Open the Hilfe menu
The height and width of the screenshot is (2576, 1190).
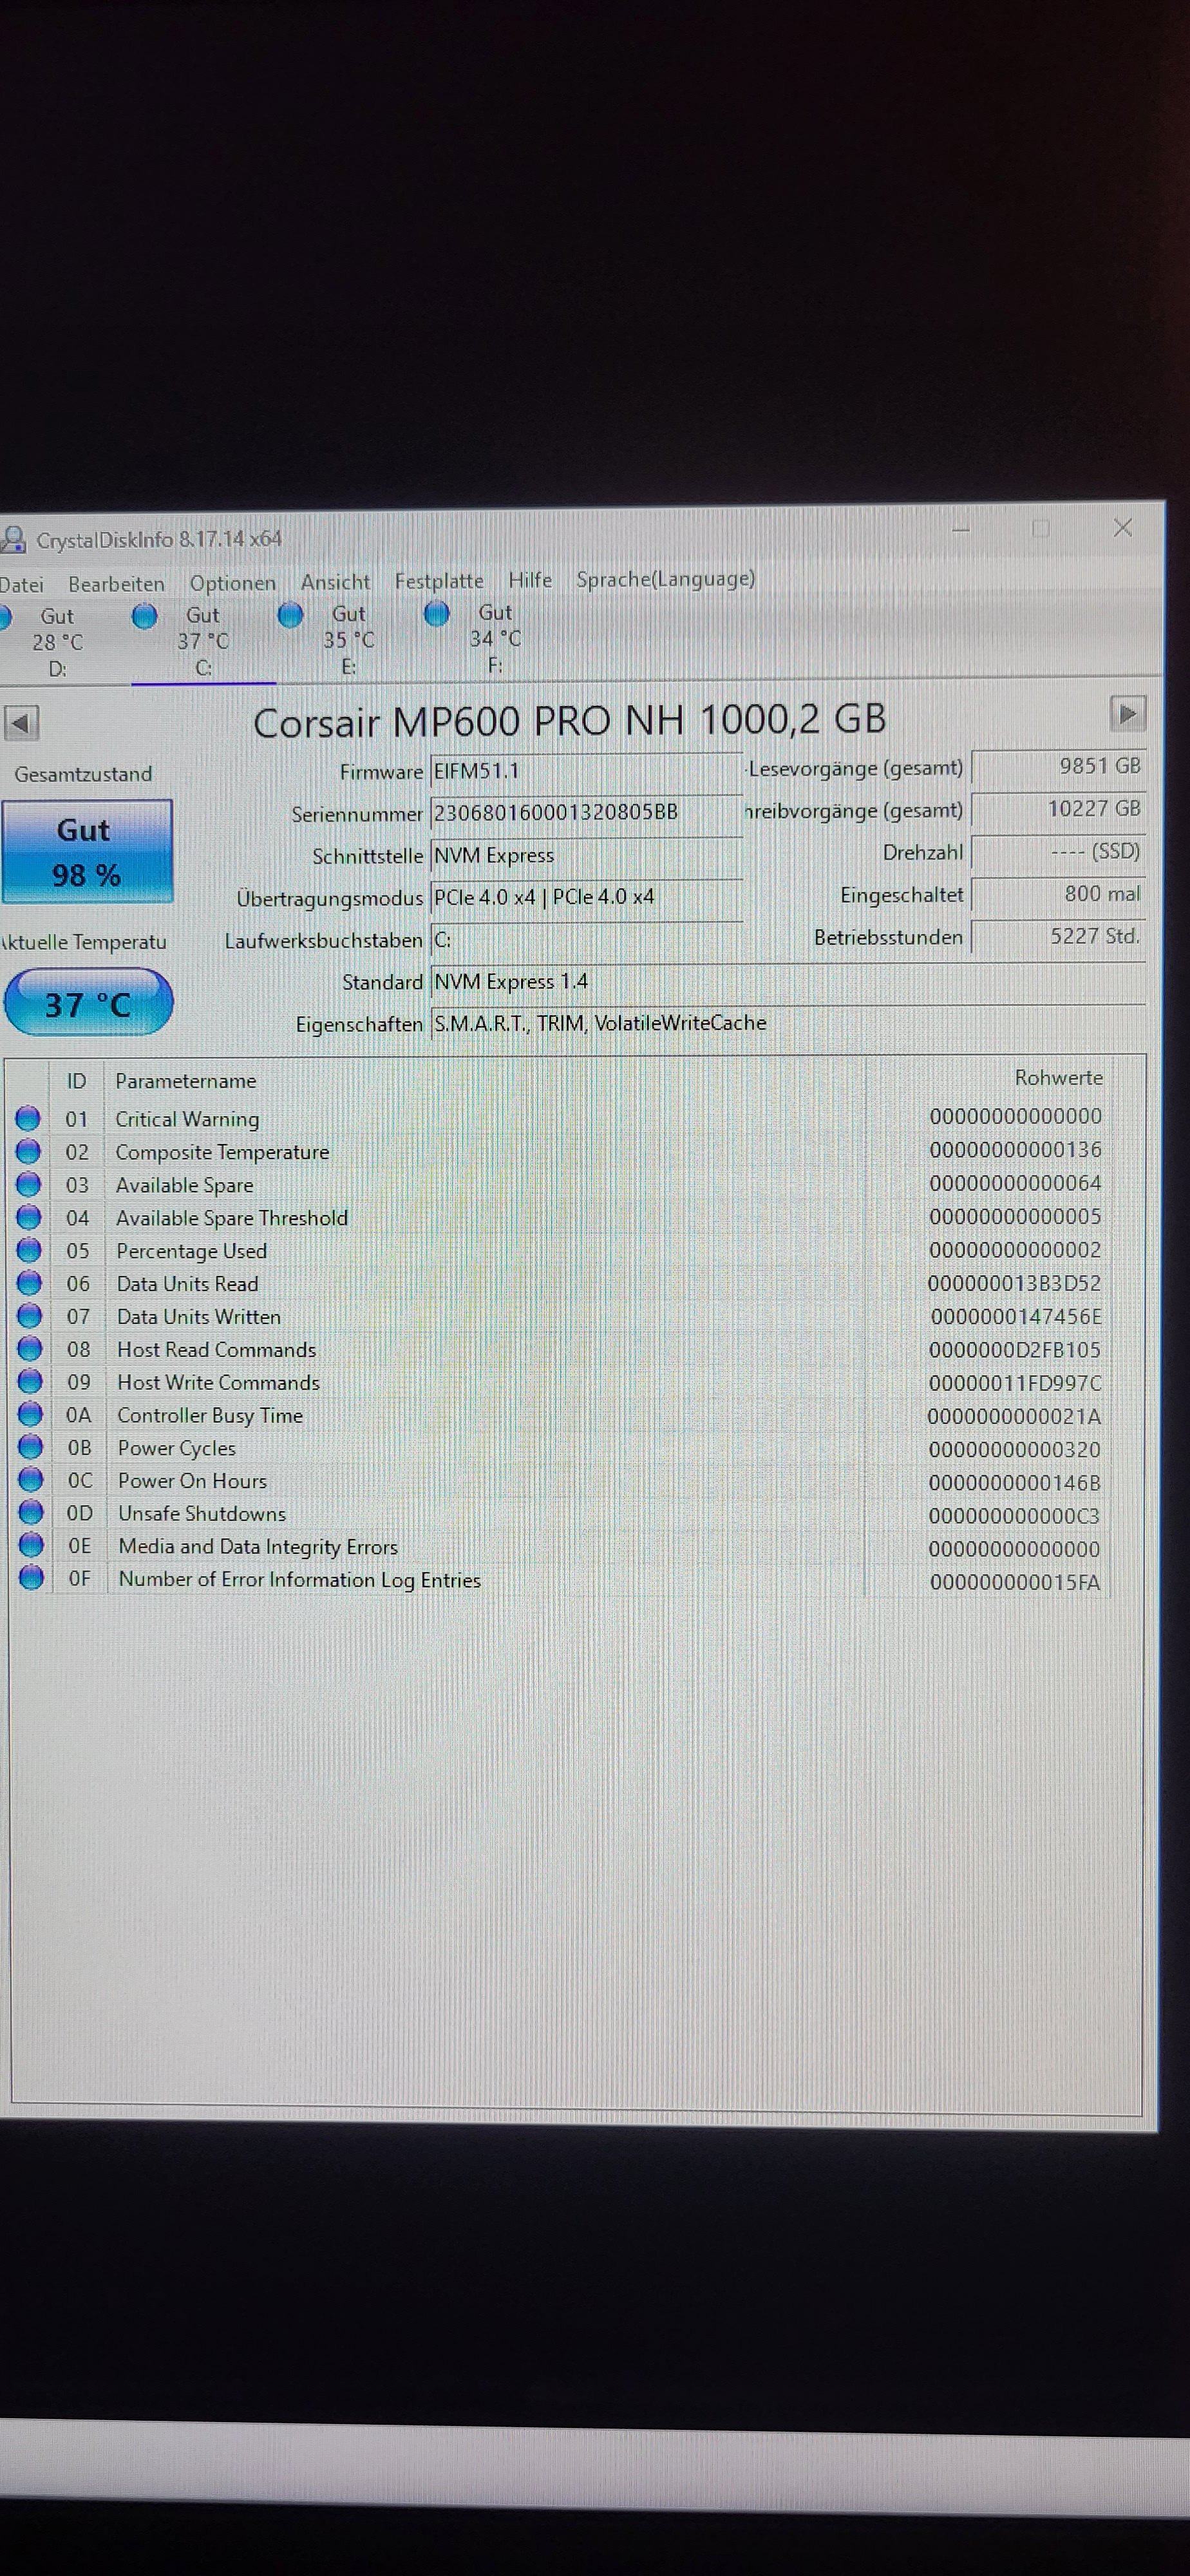click(529, 580)
